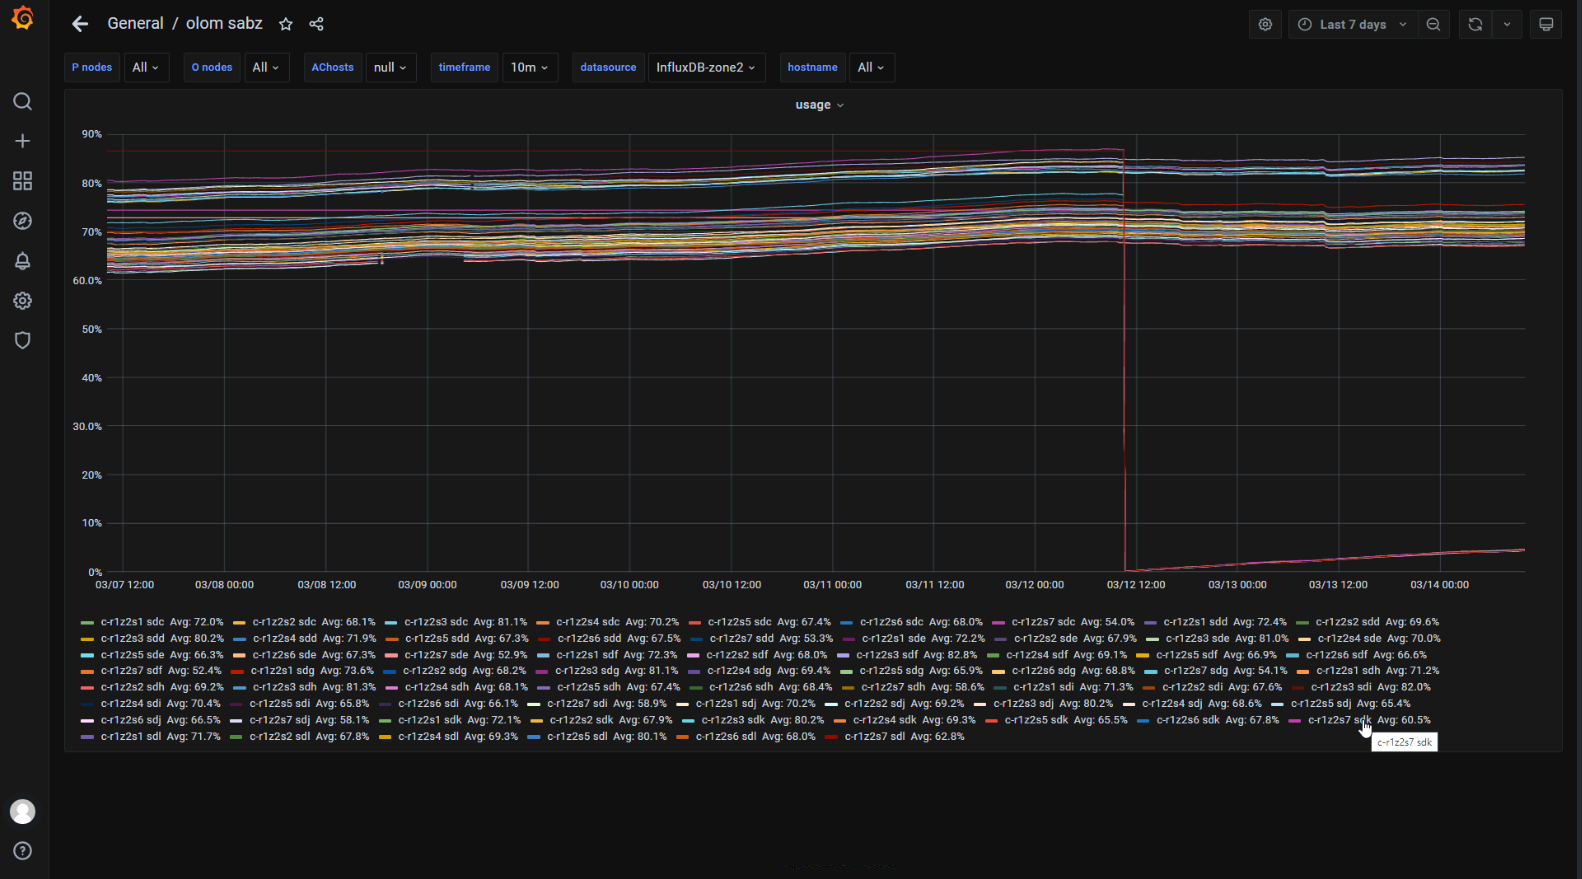Toggle c-r1z2s7 sdl series in legend

click(876, 737)
